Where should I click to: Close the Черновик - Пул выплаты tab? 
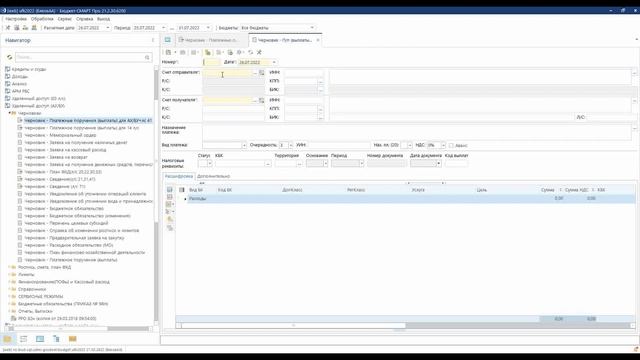click(x=318, y=40)
